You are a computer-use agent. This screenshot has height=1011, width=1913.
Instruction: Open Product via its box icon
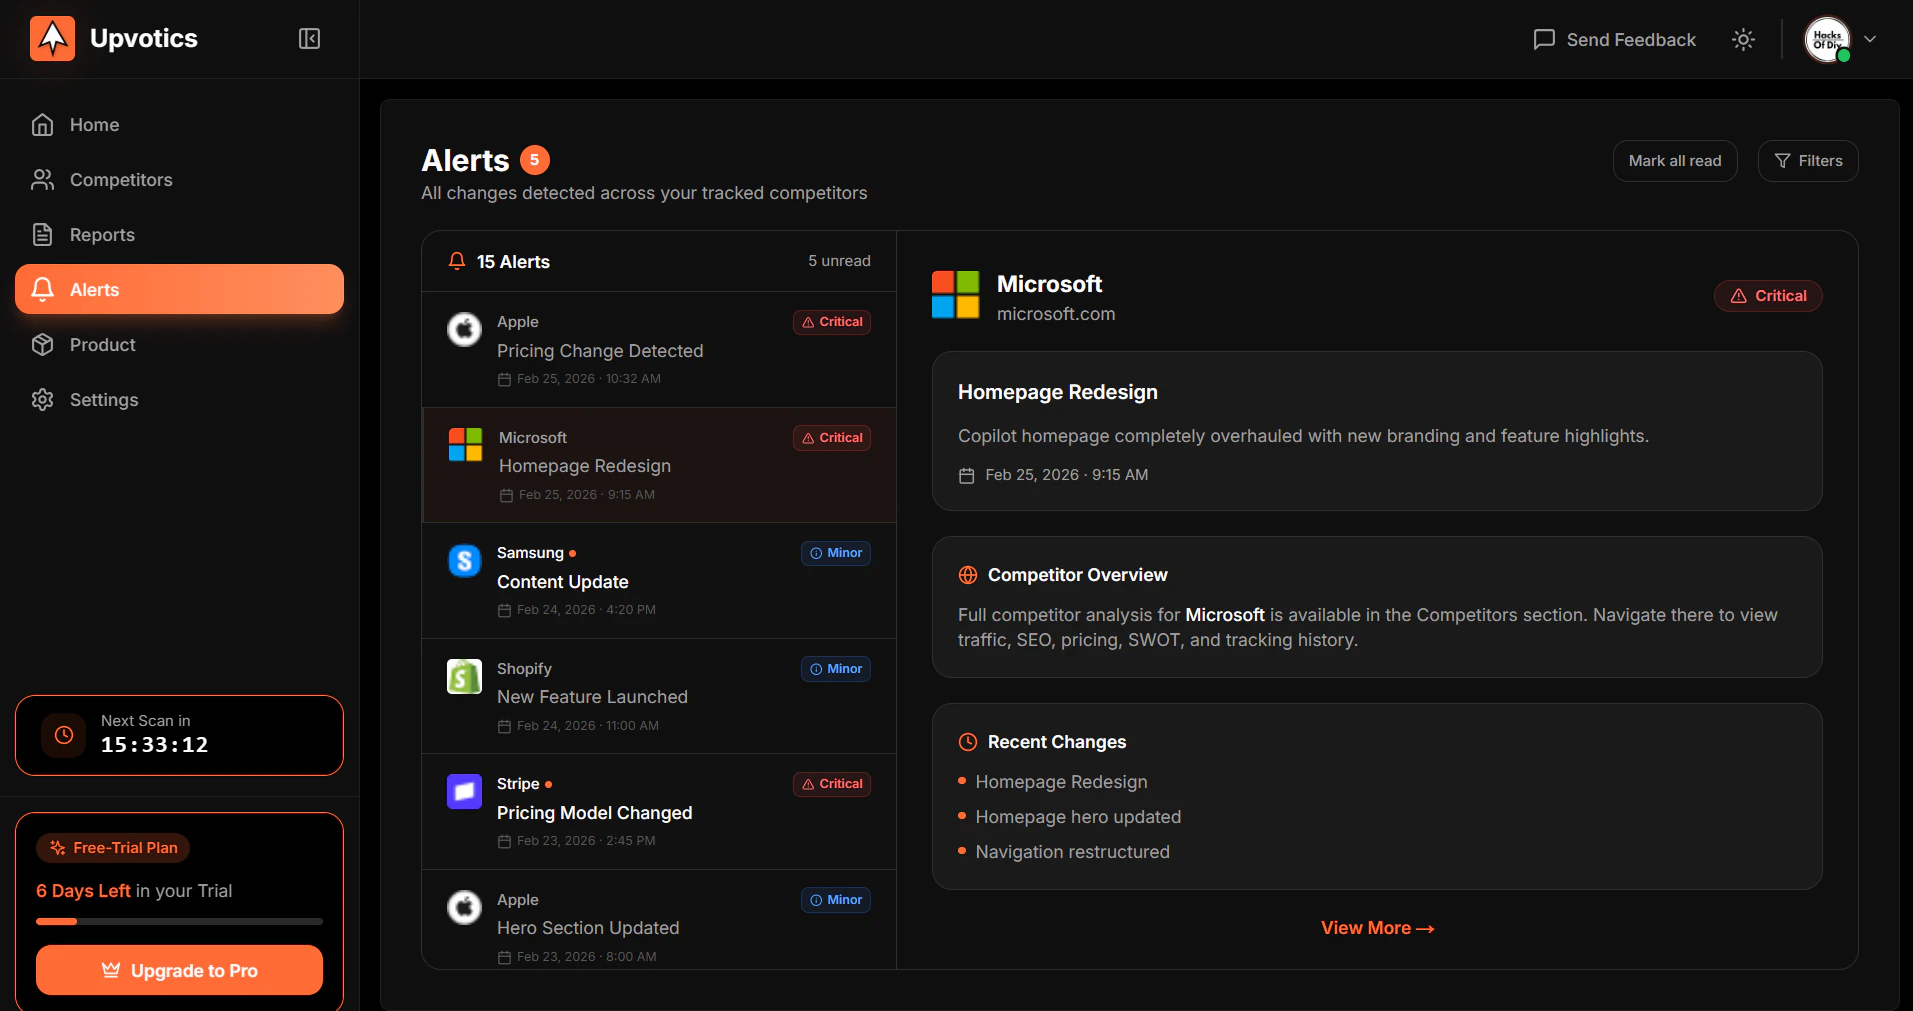click(42, 344)
